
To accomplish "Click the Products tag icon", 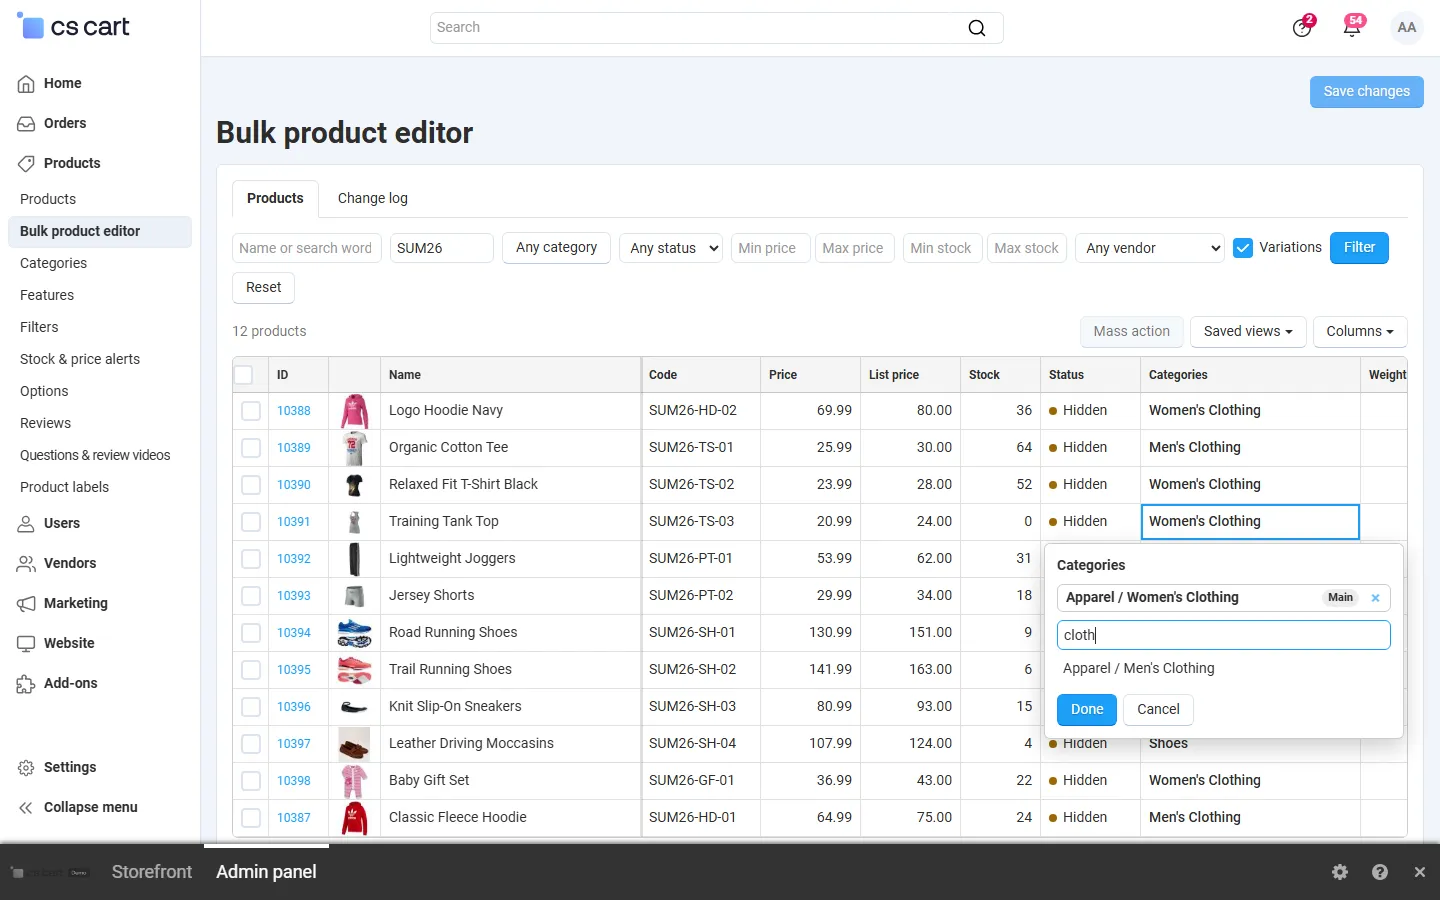I will (x=26, y=164).
